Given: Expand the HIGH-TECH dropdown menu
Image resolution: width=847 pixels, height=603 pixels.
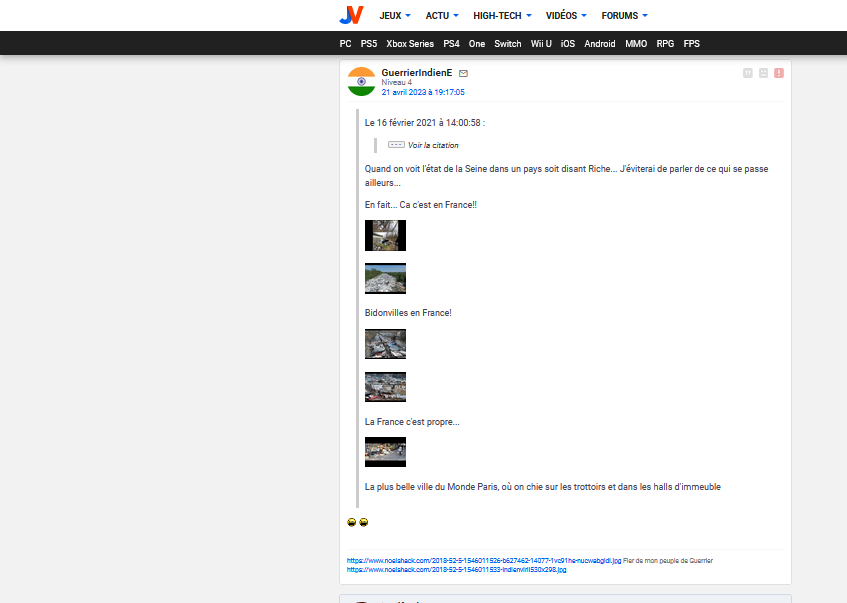Looking at the screenshot, I should click(502, 16).
